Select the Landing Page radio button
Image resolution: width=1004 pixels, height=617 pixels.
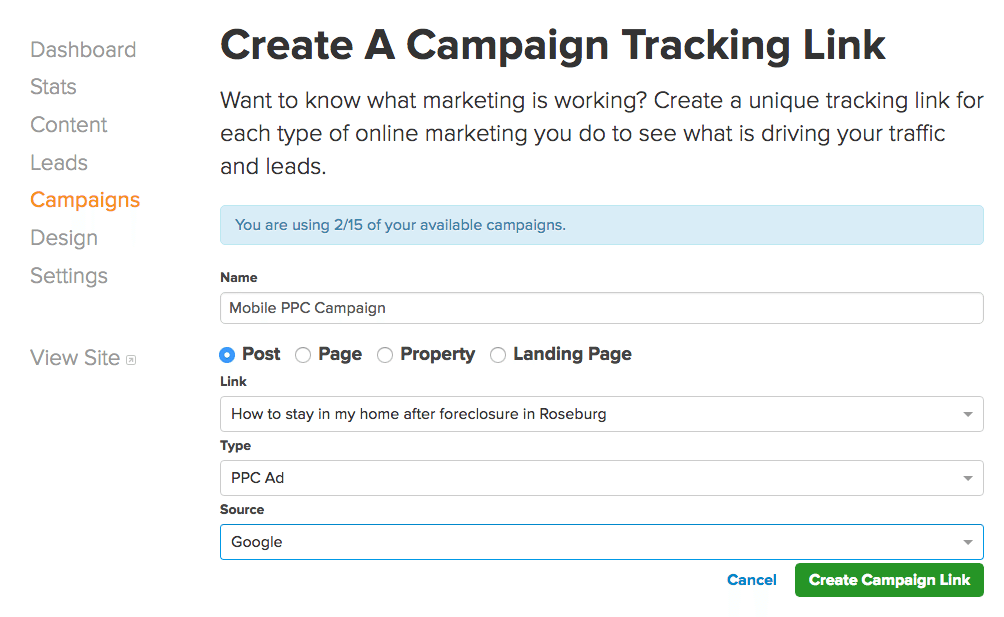tap(498, 355)
